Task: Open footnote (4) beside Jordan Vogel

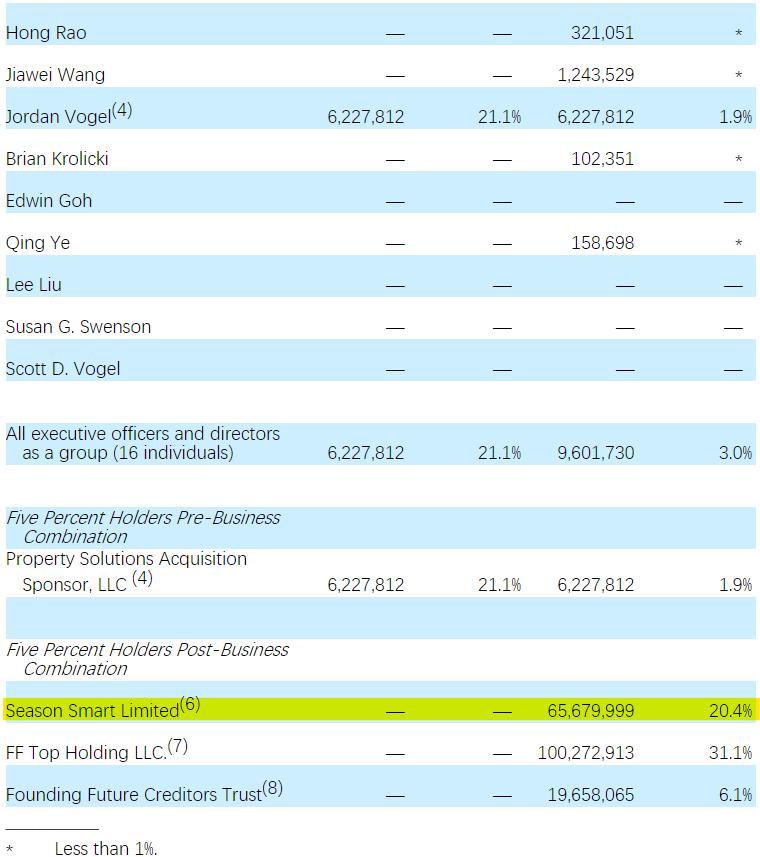Action: point(122,111)
